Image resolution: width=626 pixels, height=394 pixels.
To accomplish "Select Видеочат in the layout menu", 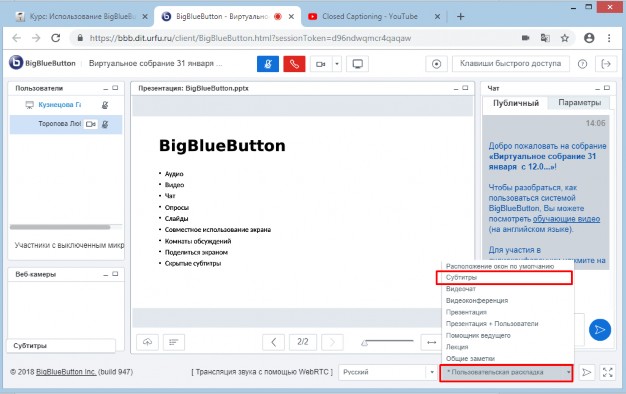I will click(x=507, y=289).
